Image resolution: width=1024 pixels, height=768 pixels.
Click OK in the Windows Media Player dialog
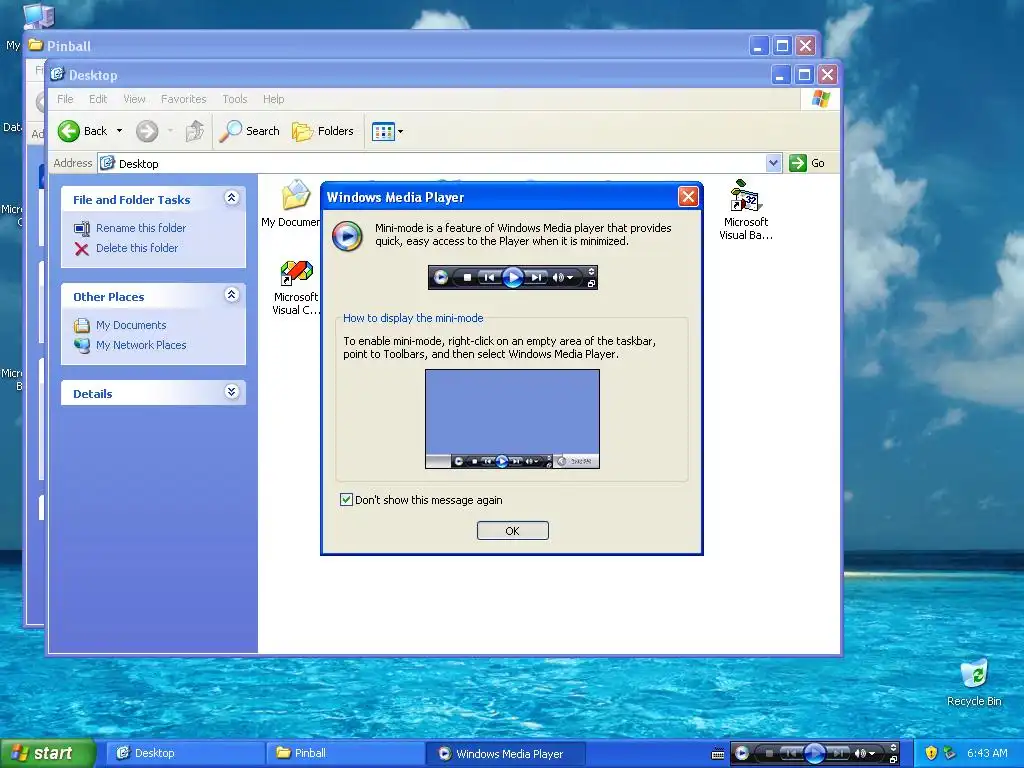(513, 530)
